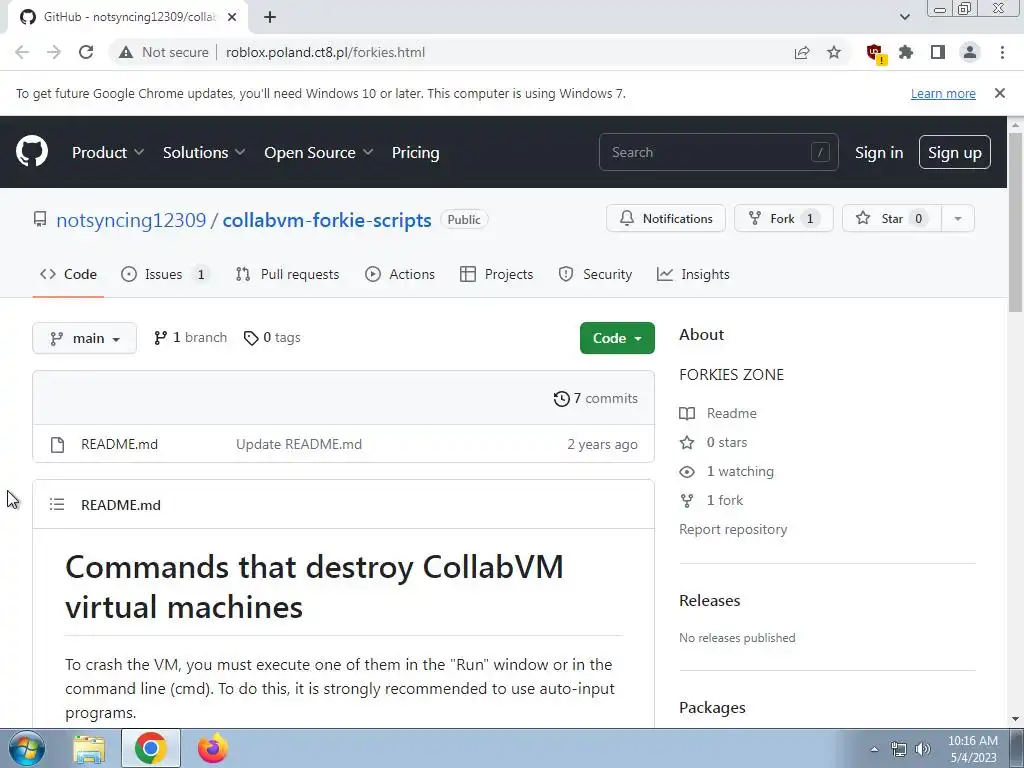Star the repository
This screenshot has height=768, width=1024.
point(892,219)
